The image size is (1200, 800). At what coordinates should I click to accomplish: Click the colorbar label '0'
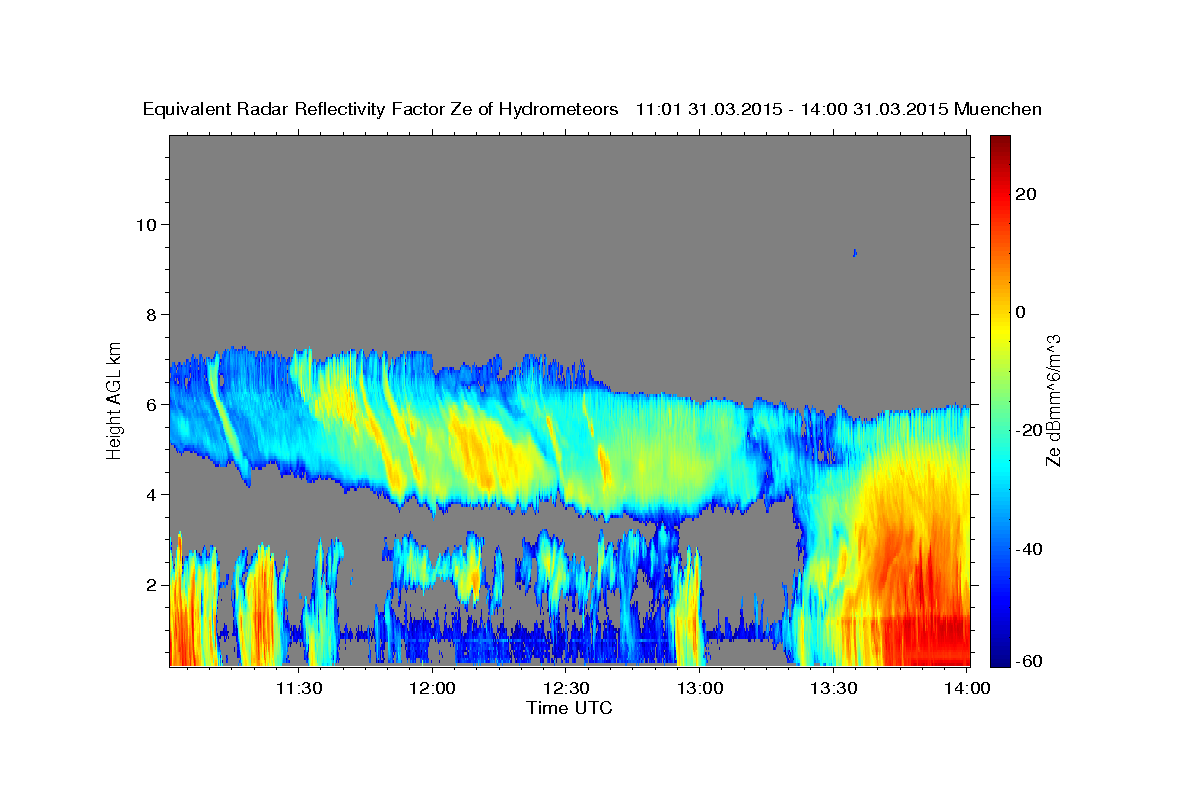coord(1020,312)
